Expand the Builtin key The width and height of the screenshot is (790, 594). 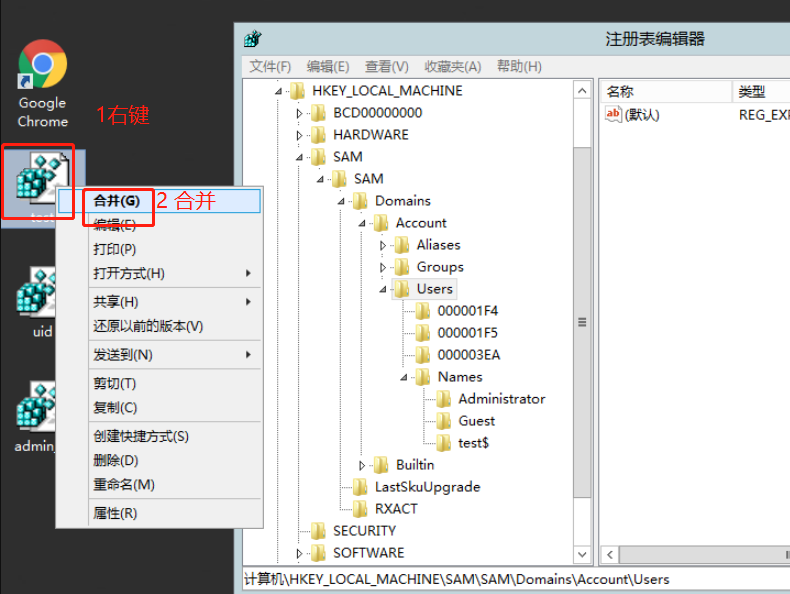pos(362,465)
